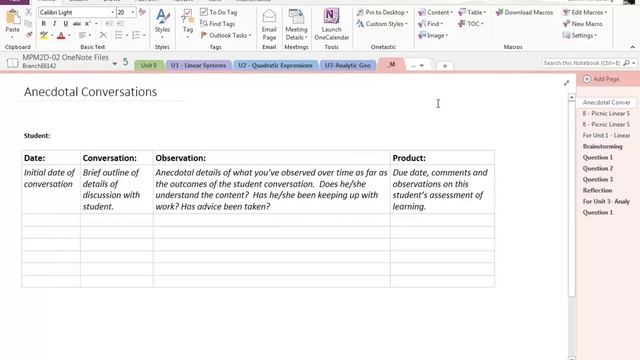640x360 pixels.
Task: Apply yellow text highlight color
Action: 44,36
